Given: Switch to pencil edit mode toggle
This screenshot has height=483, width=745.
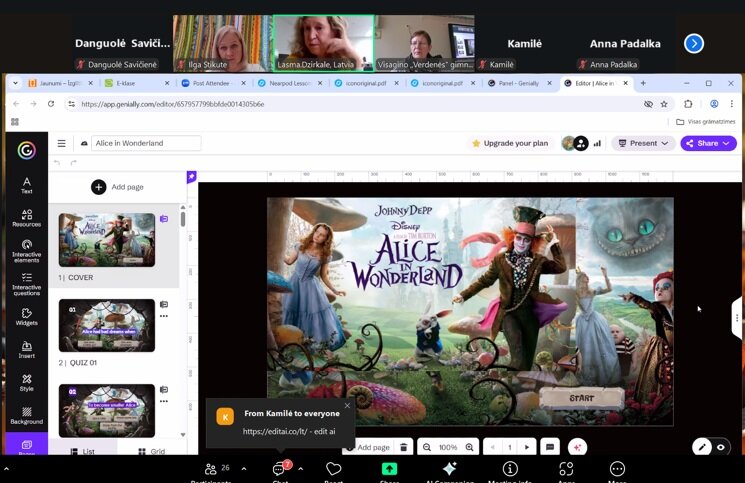Looking at the screenshot, I should [702, 447].
